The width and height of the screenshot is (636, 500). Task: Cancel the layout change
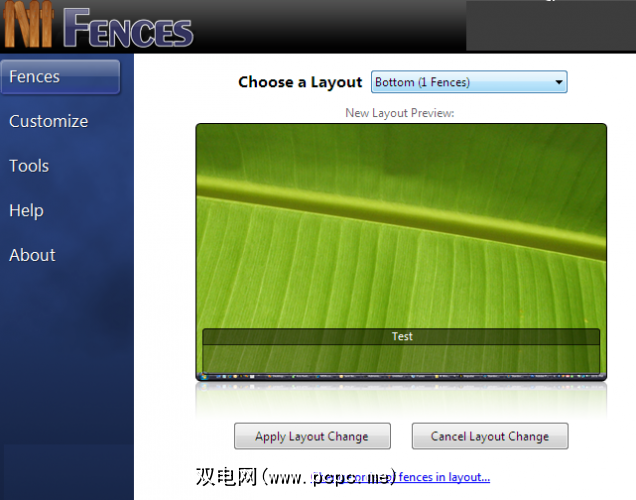point(490,436)
